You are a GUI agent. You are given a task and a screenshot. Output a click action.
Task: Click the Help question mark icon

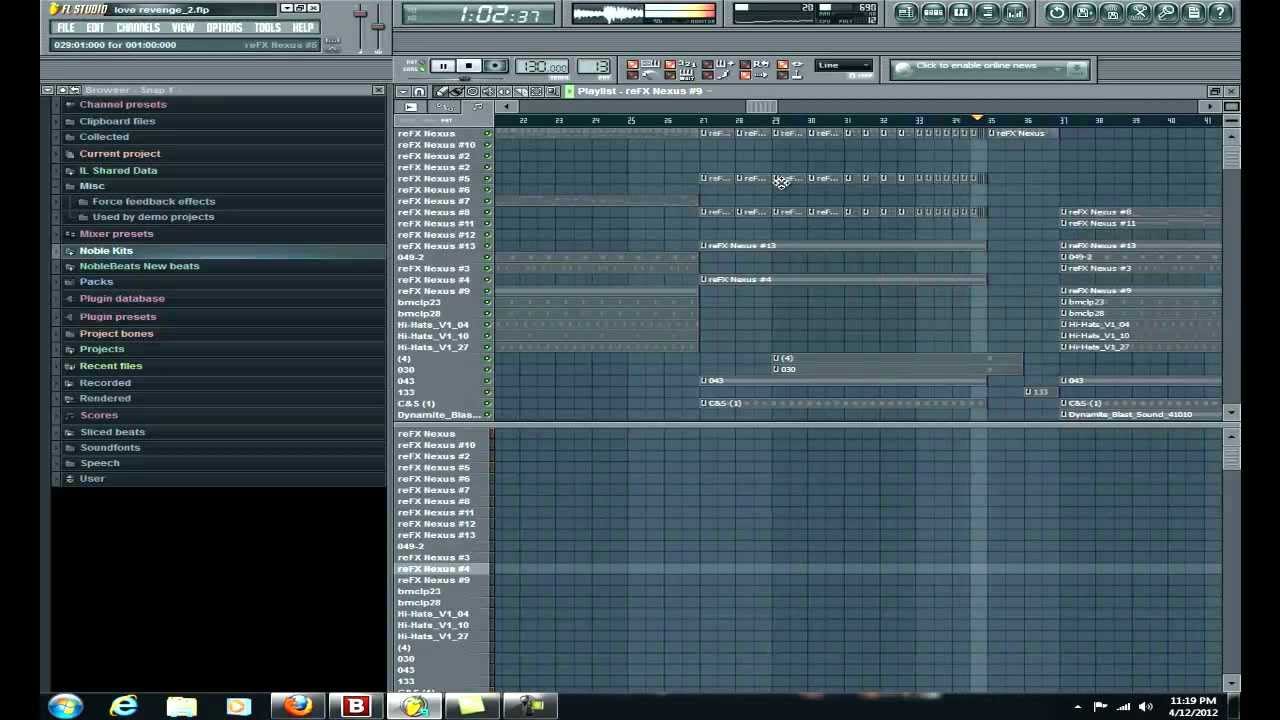pos(1219,13)
